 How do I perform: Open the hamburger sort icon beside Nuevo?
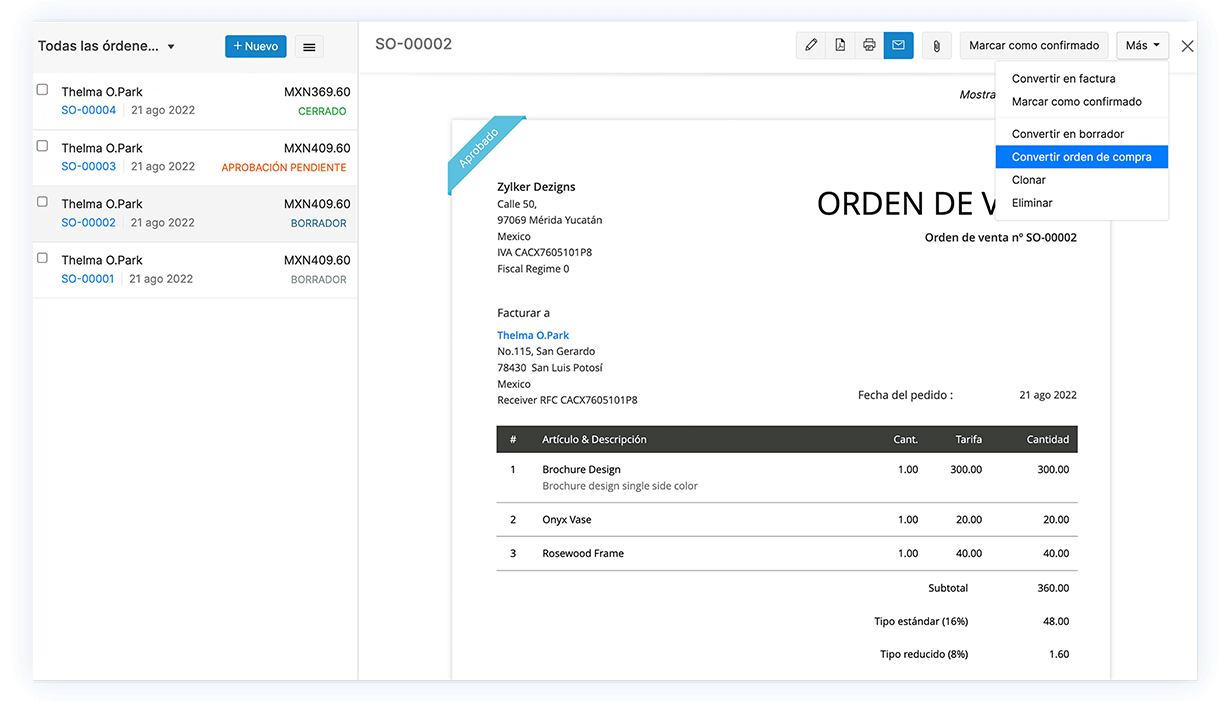coord(308,46)
